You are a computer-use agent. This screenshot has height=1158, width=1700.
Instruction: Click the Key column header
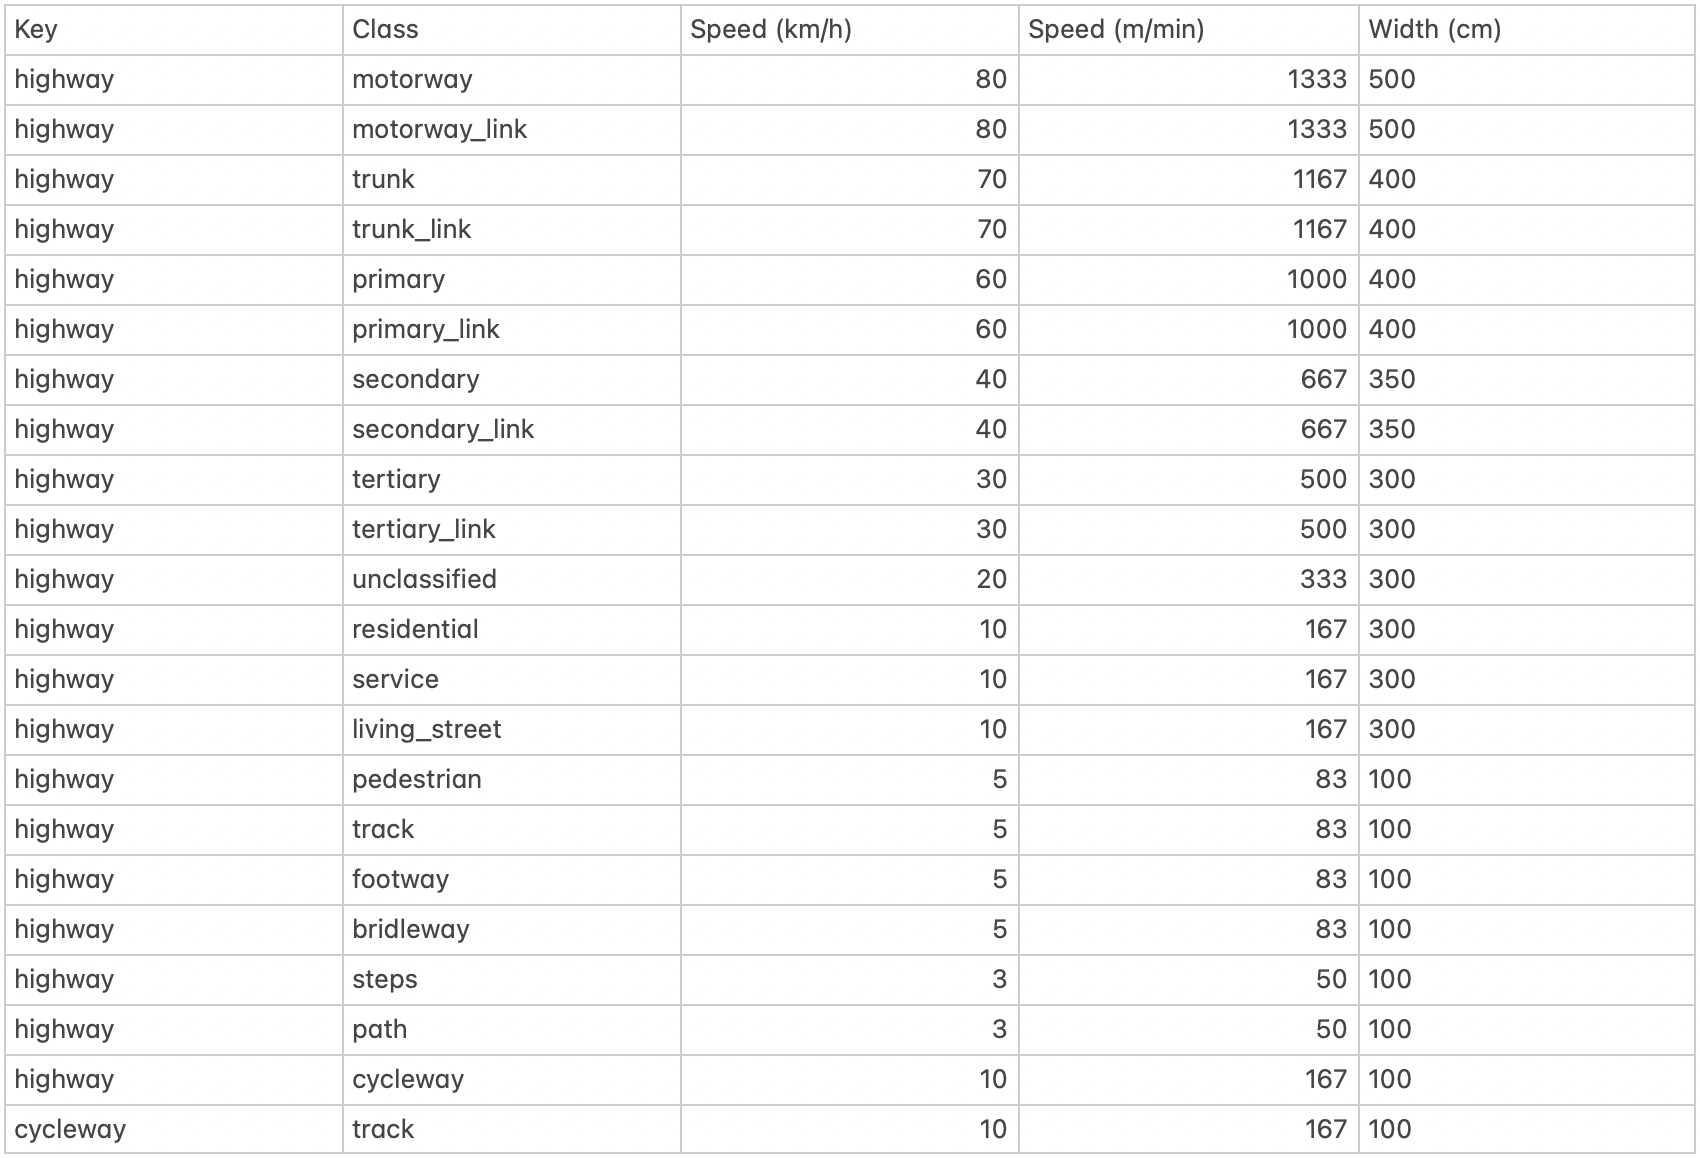click(36, 30)
